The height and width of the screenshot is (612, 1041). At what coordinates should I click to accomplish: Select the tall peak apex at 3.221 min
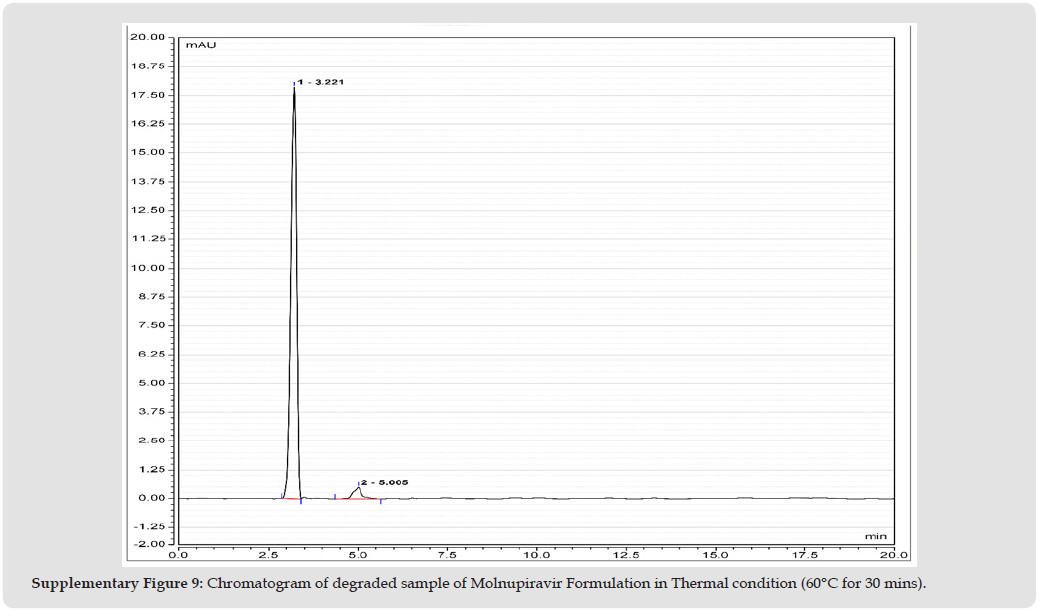(x=294, y=90)
